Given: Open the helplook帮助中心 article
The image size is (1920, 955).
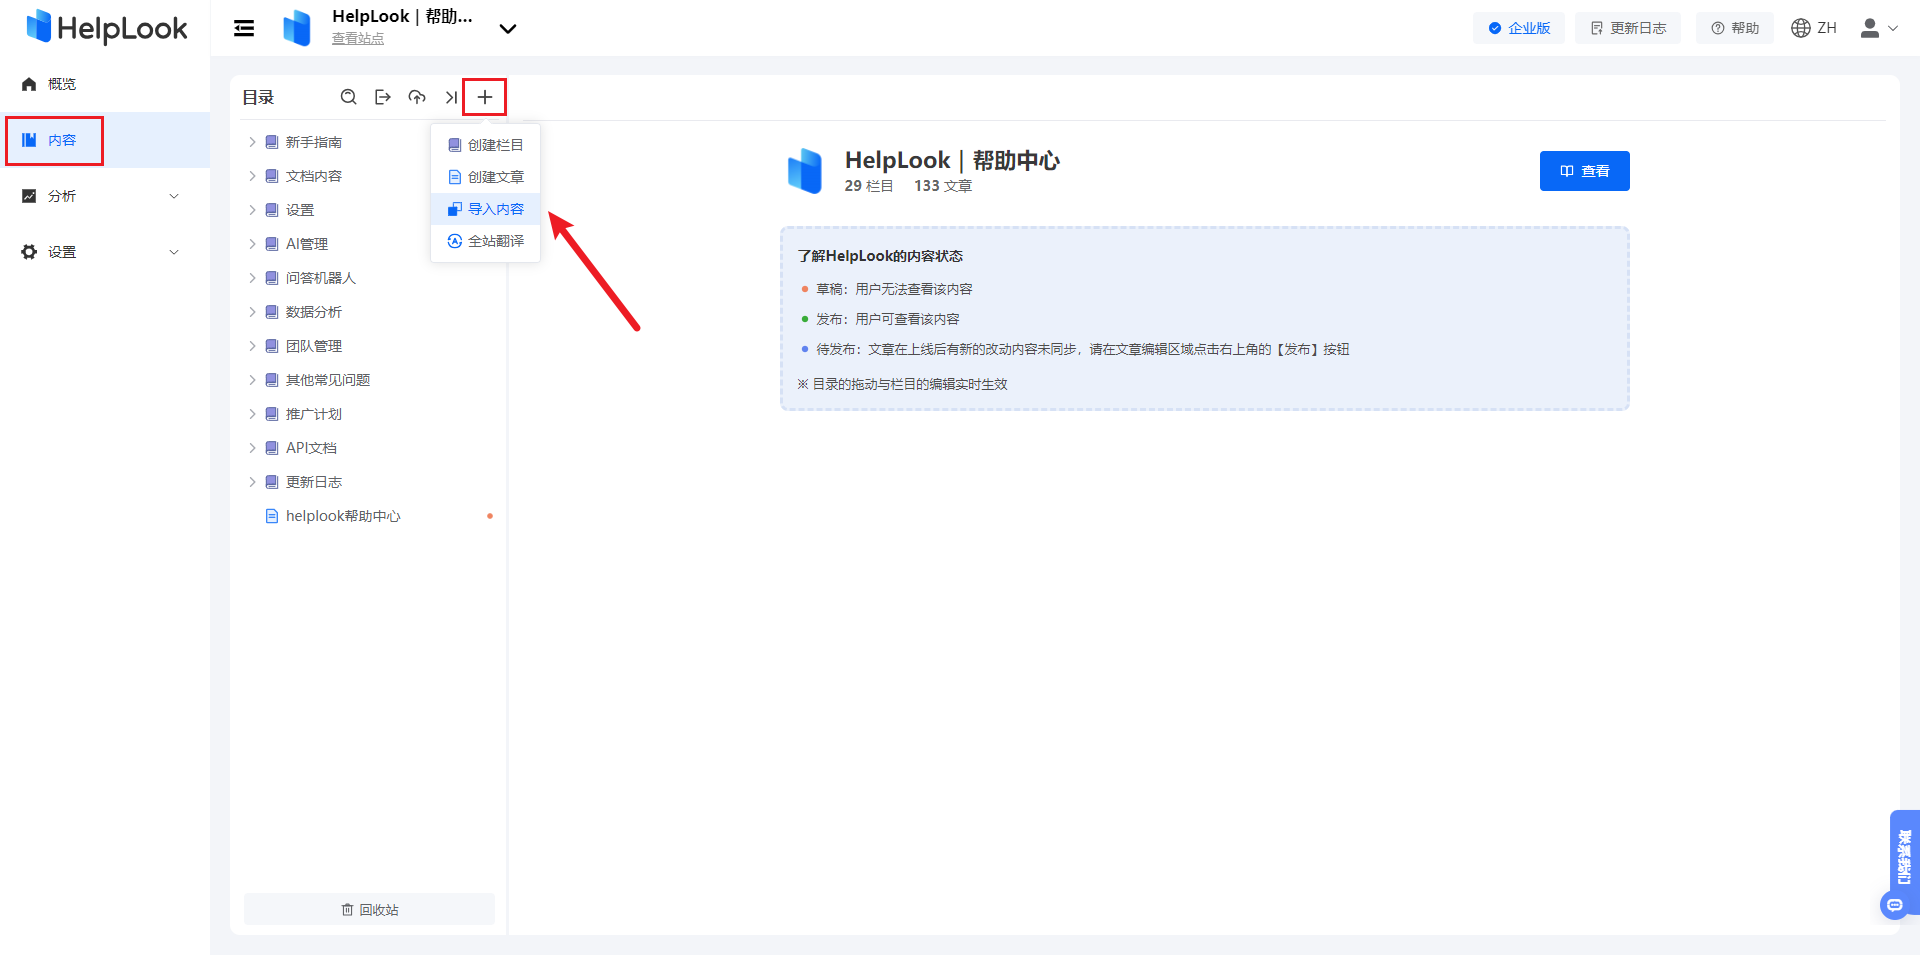Looking at the screenshot, I should point(343,516).
